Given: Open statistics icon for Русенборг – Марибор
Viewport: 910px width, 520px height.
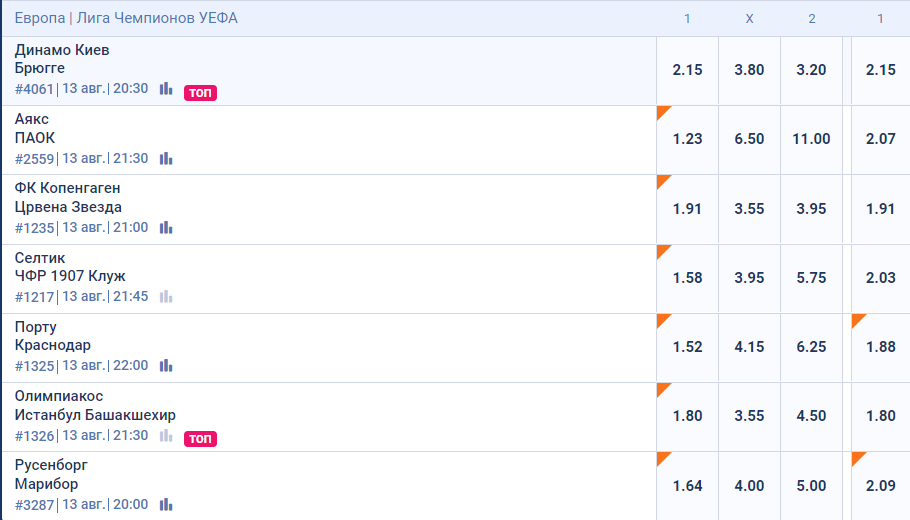Looking at the screenshot, I should (166, 505).
